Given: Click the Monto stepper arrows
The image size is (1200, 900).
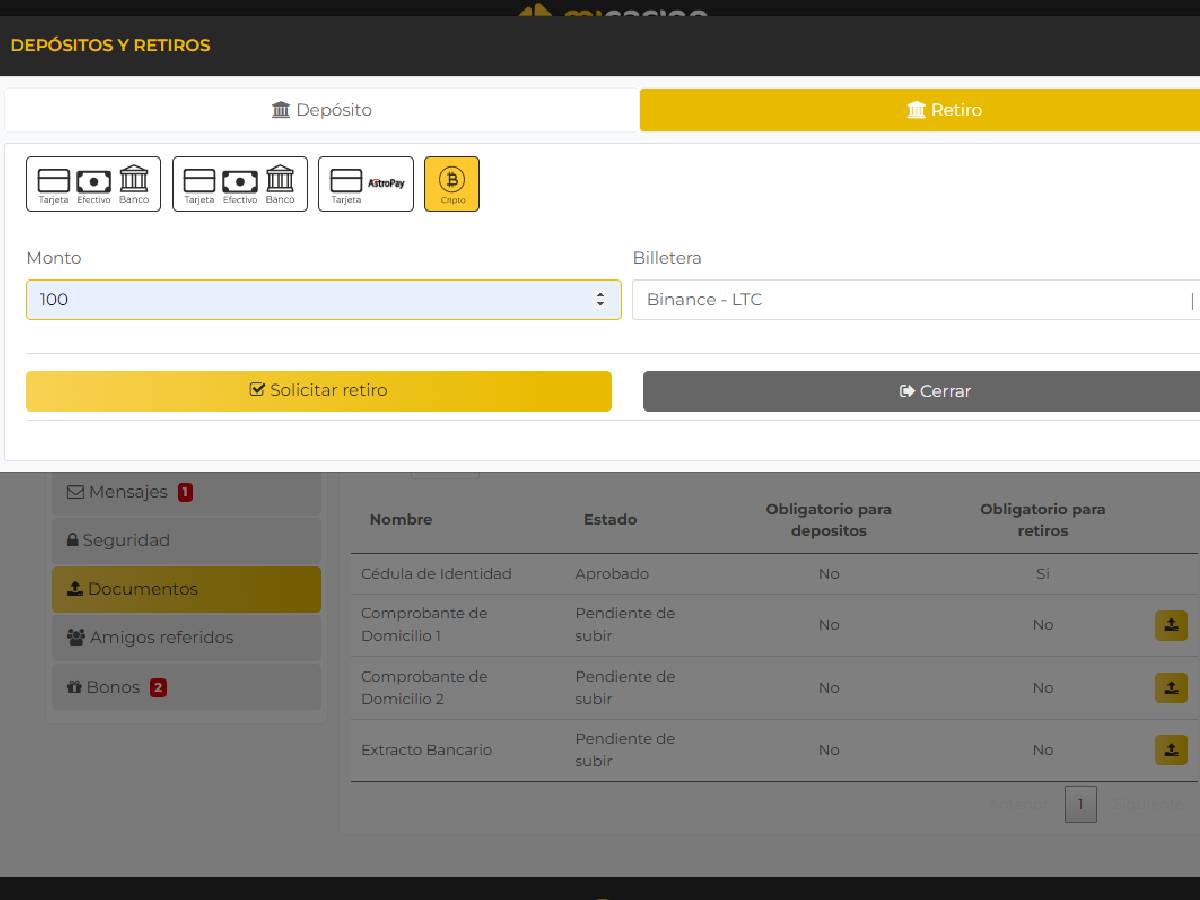Looking at the screenshot, I should [x=600, y=300].
